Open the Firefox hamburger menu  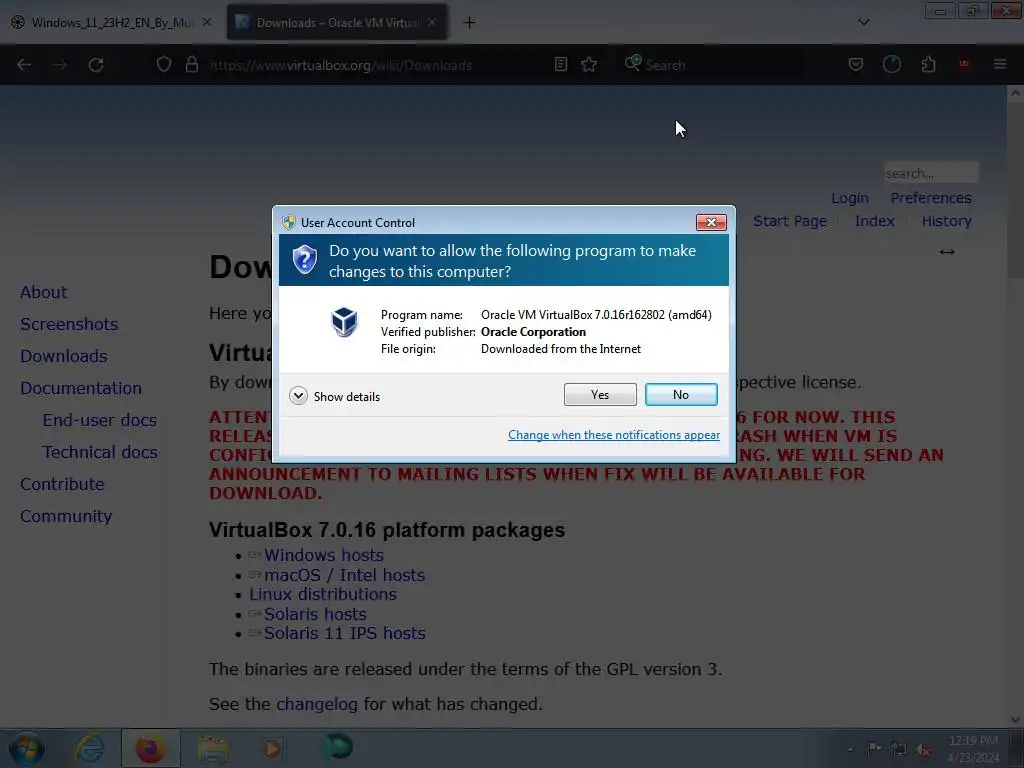pyautogui.click(x=1000, y=65)
